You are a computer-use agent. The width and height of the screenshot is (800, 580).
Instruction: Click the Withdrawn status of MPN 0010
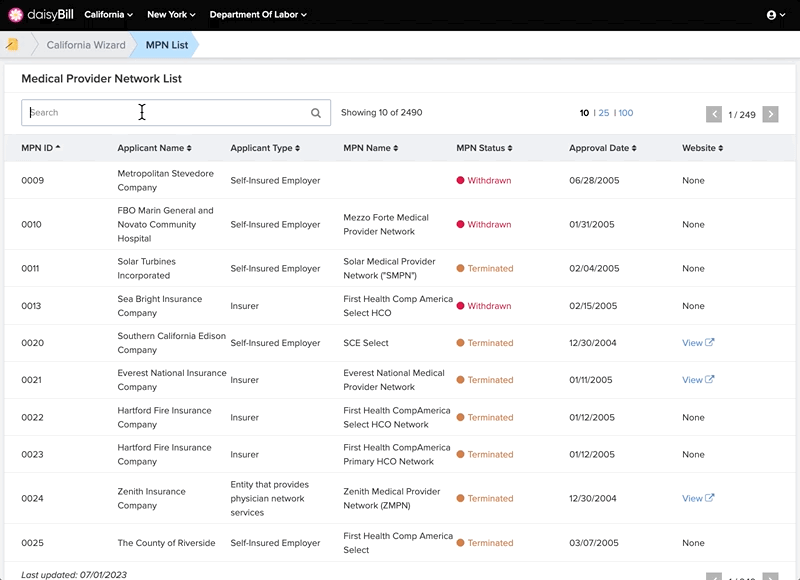click(484, 224)
